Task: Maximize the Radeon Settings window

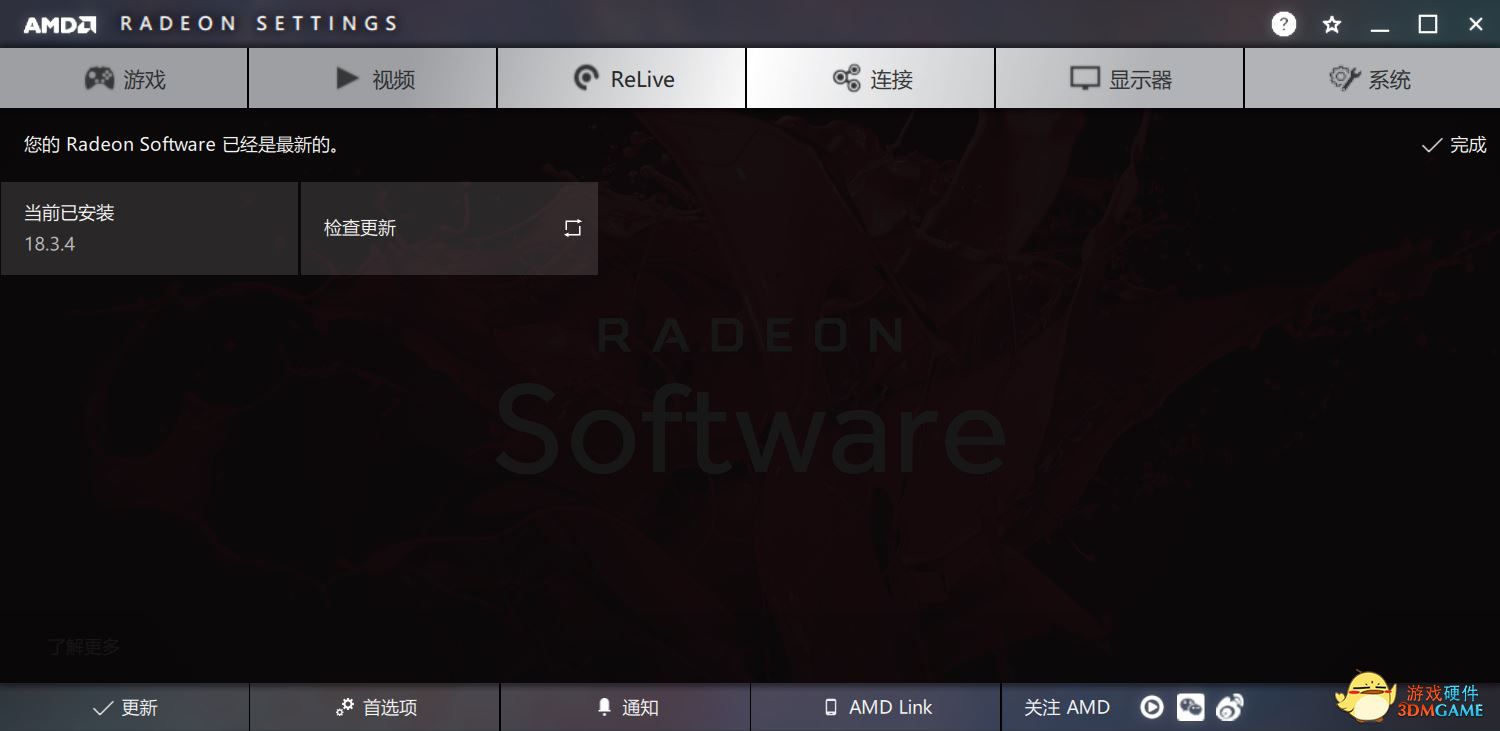Action: [x=1428, y=24]
